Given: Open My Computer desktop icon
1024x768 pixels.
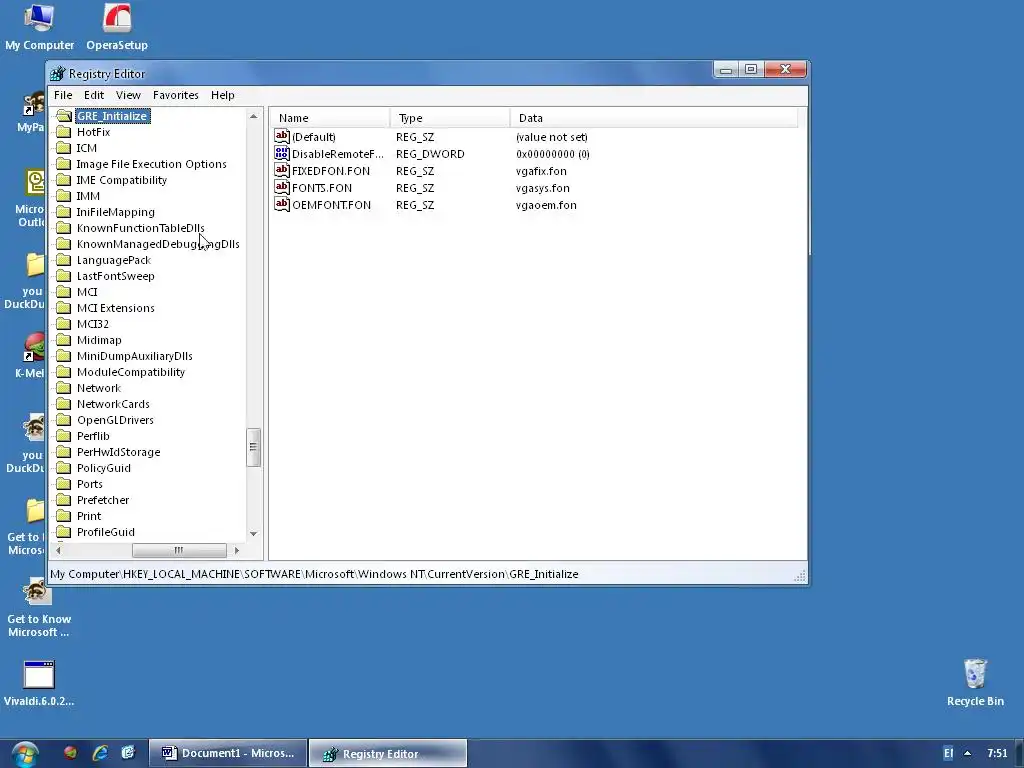Looking at the screenshot, I should pyautogui.click(x=39, y=27).
